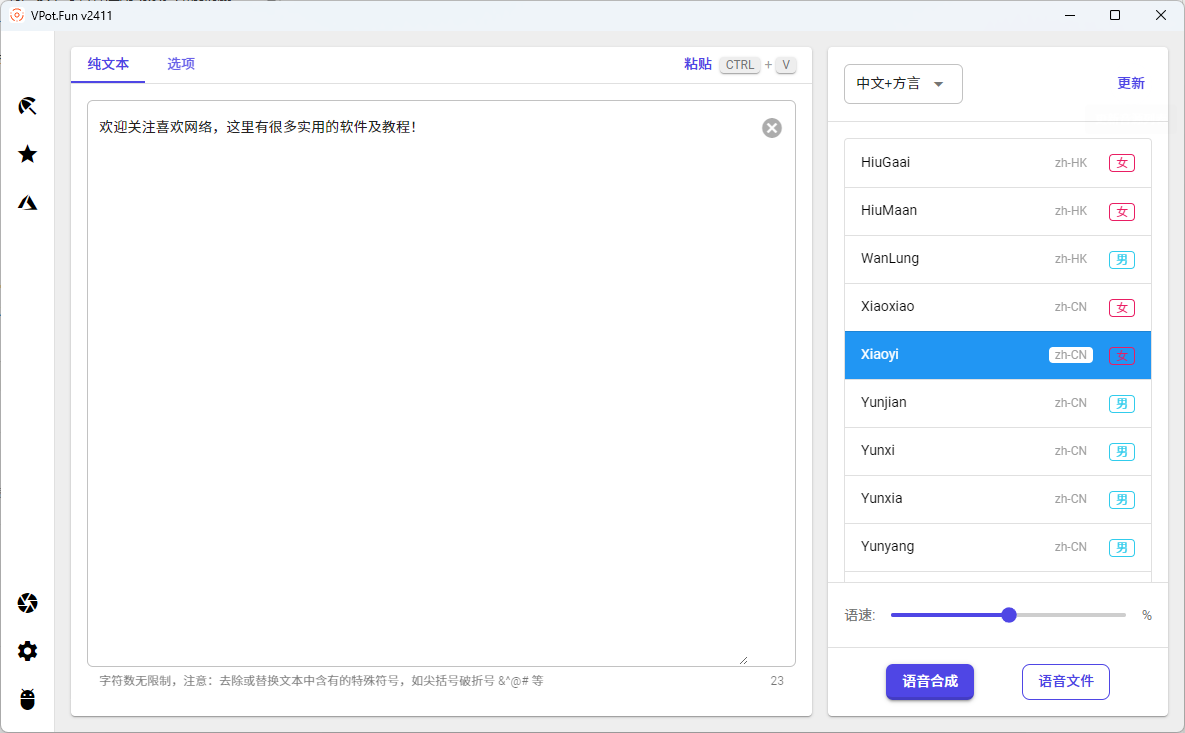This screenshot has width=1185, height=733.
Task: Open the camera aperture sidebar icon
Action: [27, 603]
